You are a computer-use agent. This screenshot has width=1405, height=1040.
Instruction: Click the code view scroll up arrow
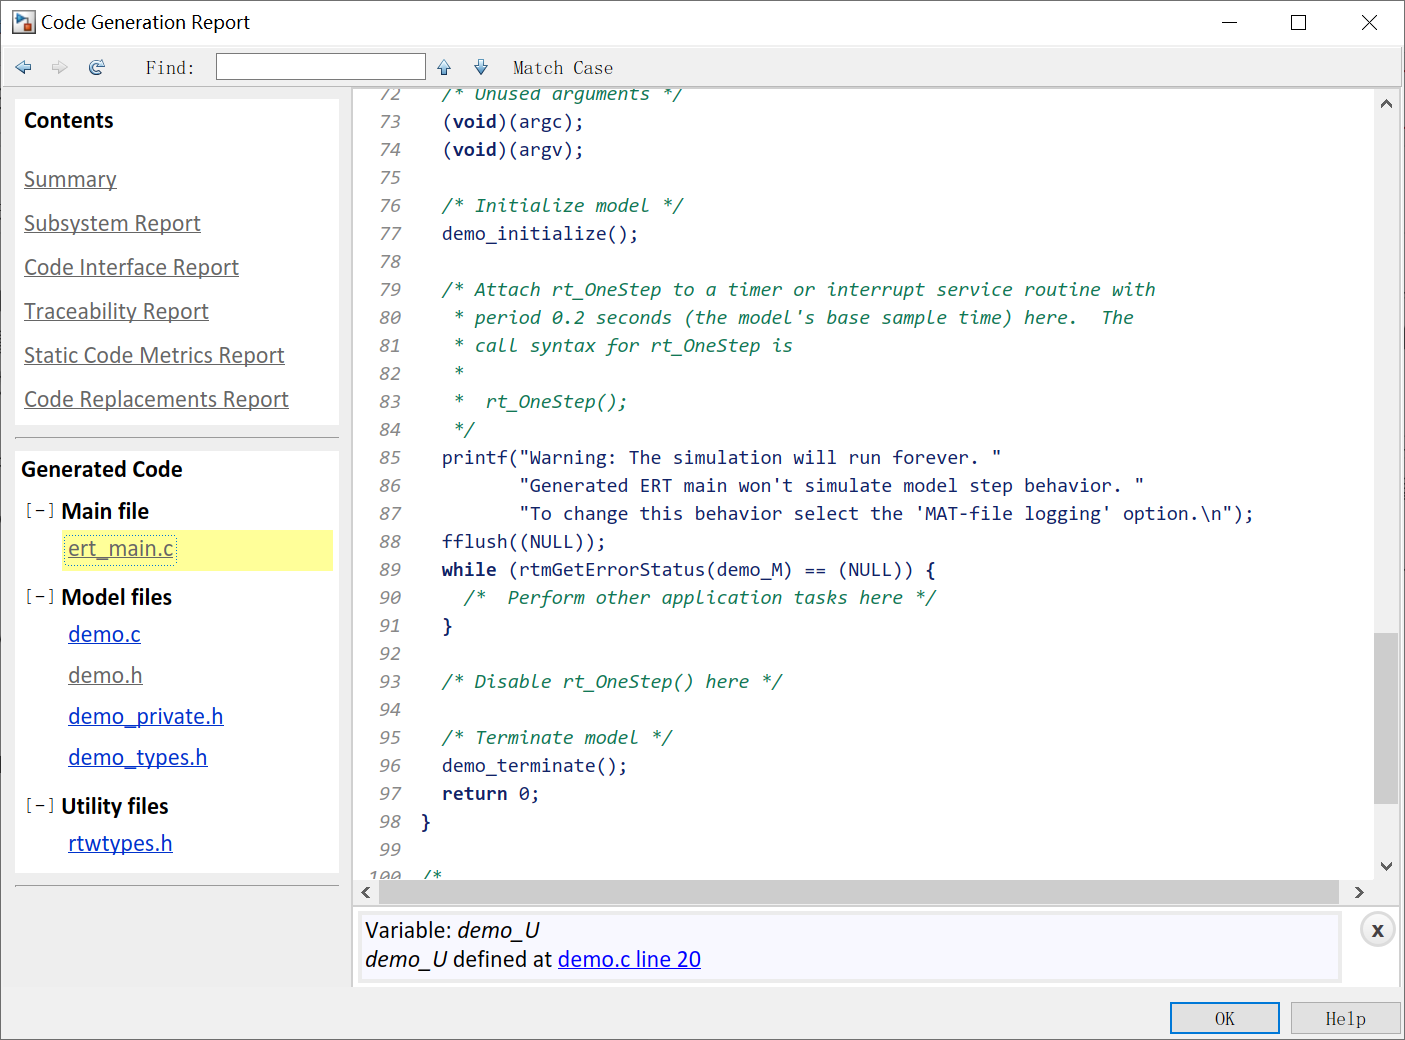tap(1386, 103)
